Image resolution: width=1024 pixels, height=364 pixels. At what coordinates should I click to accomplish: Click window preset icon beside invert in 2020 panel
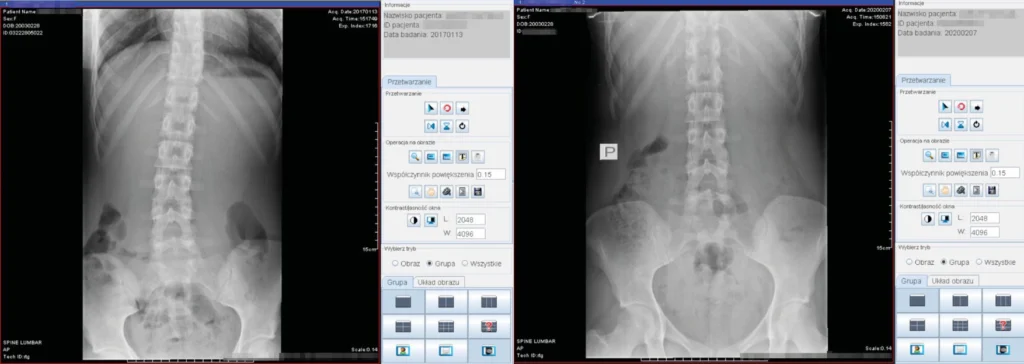[x=944, y=219]
